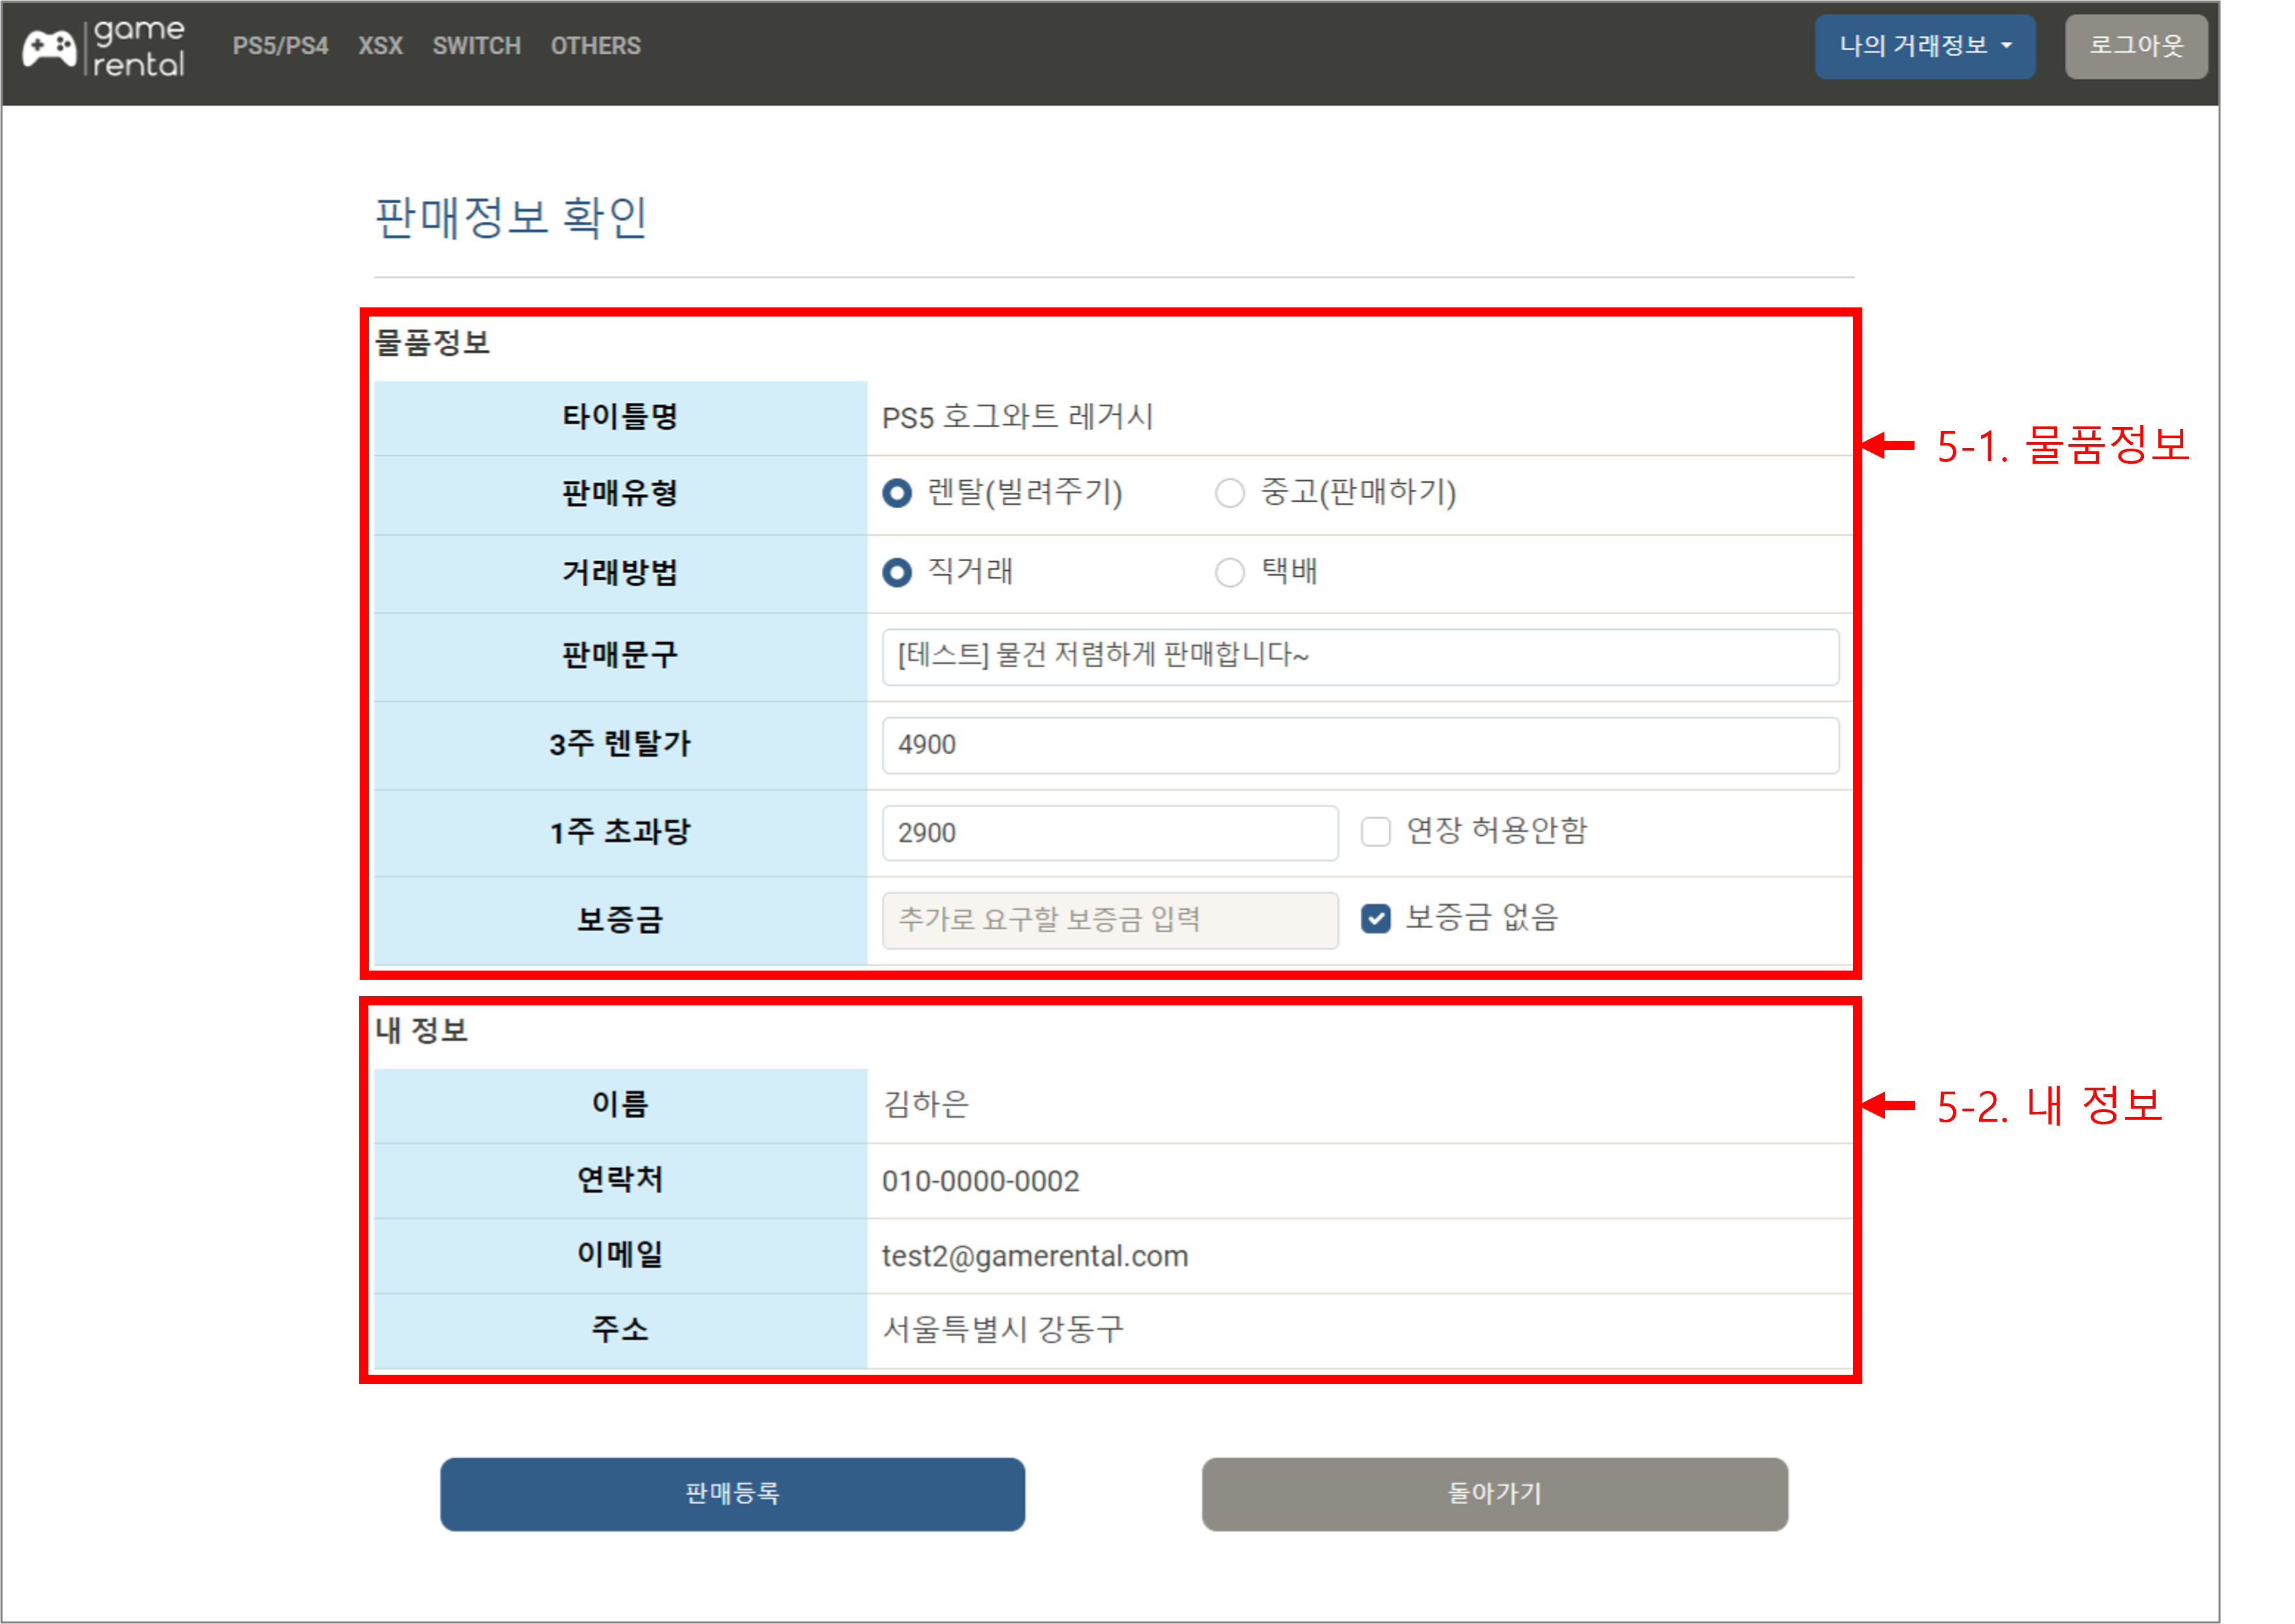Select 렌탈(빌려주기) as sale type
The image size is (2295, 1624).
point(898,493)
